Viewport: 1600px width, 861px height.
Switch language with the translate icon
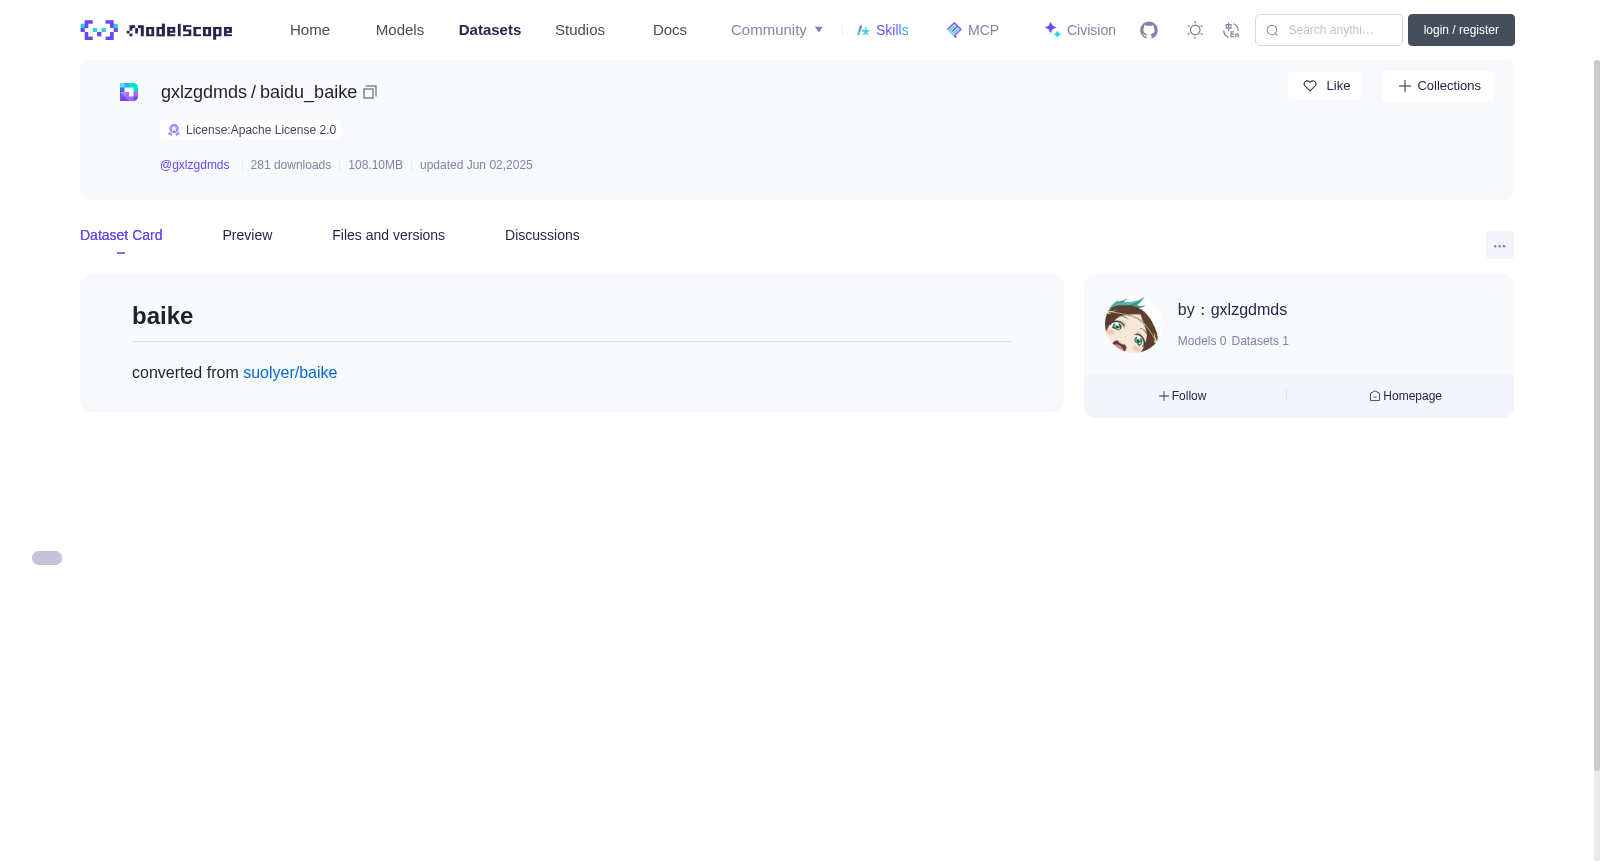pos(1231,30)
